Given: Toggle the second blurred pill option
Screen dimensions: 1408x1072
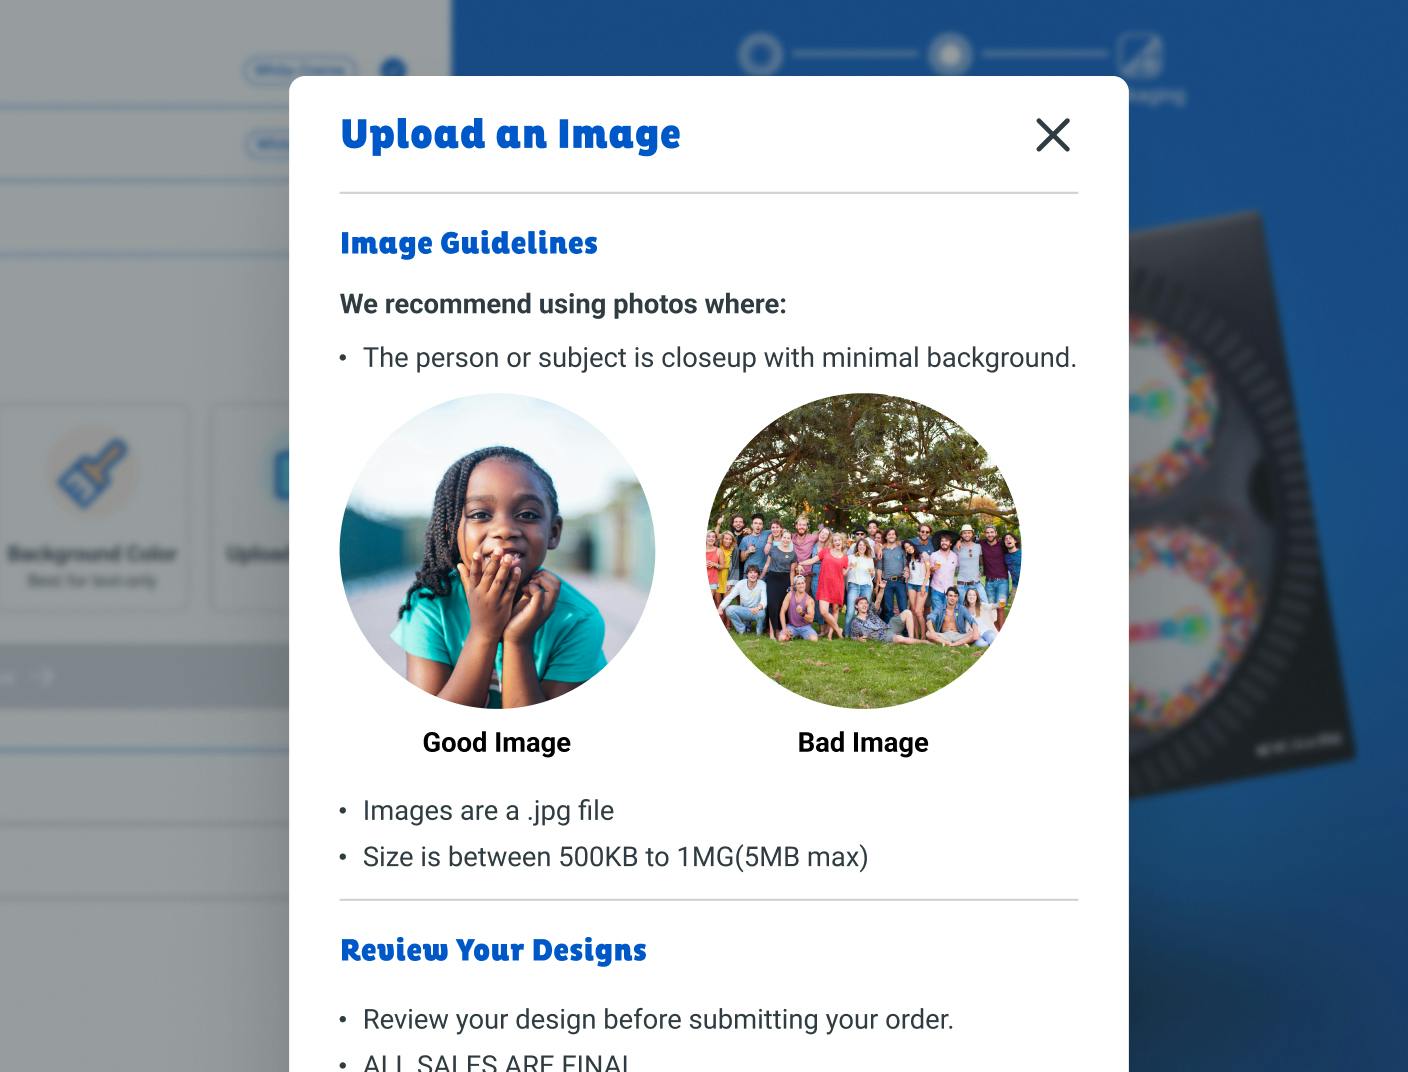Looking at the screenshot, I should [x=268, y=144].
